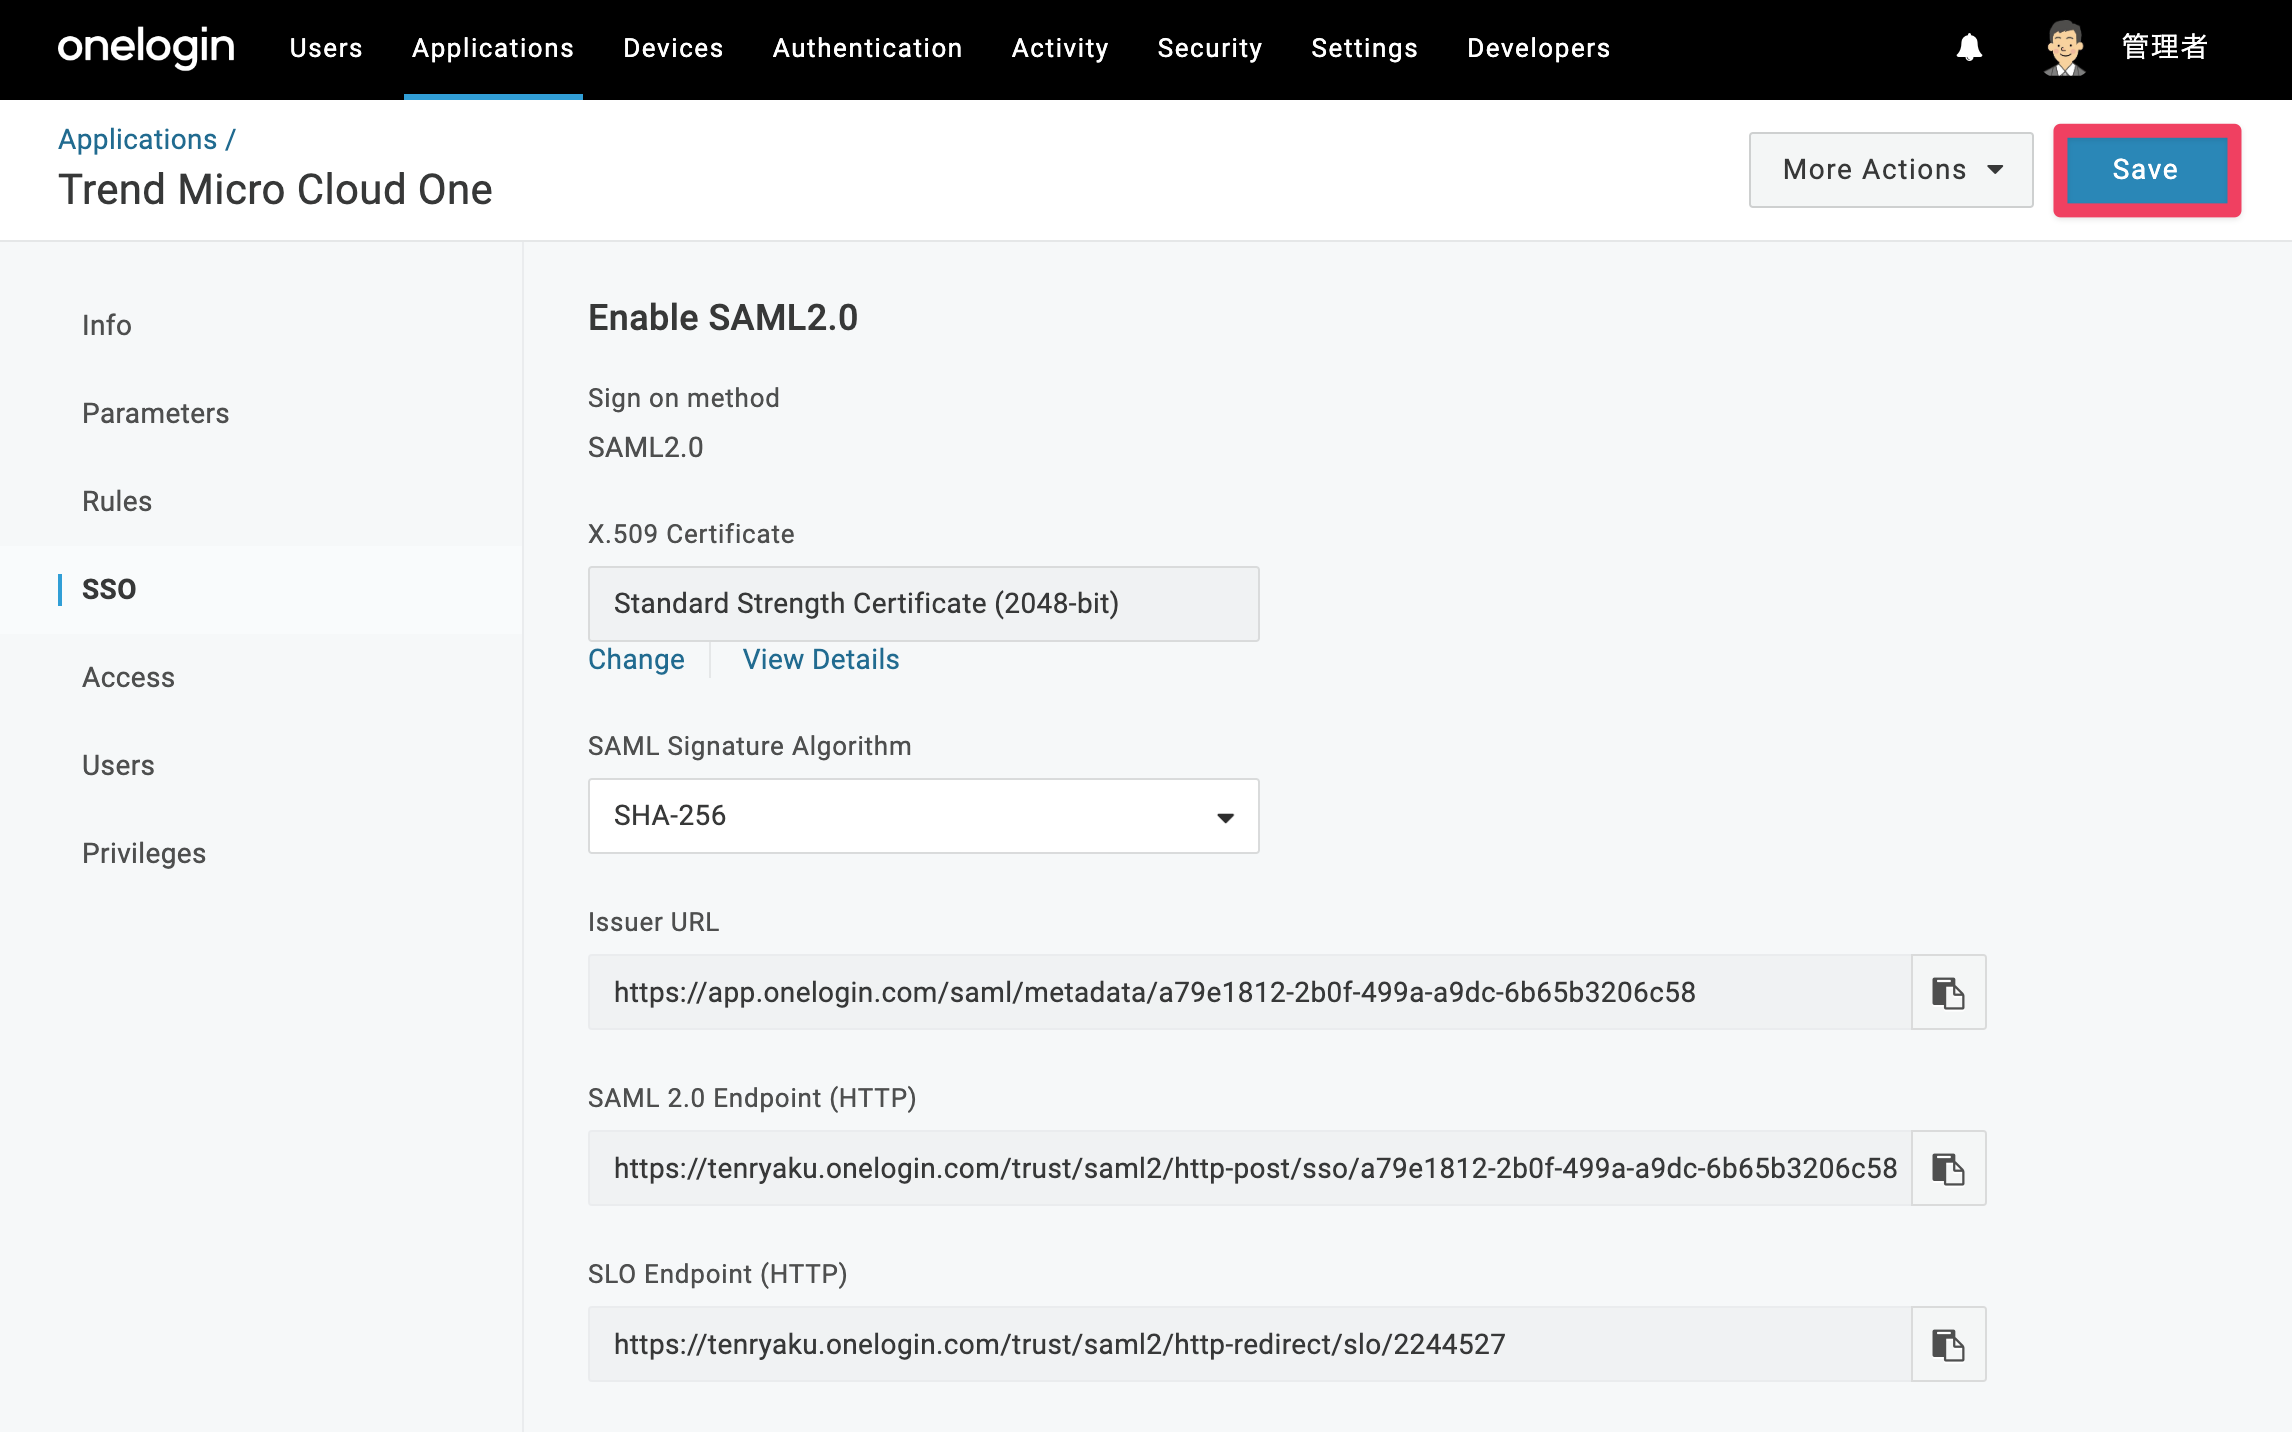This screenshot has width=2292, height=1432.
Task: Switch to the Parameters tab
Action: click(x=155, y=413)
